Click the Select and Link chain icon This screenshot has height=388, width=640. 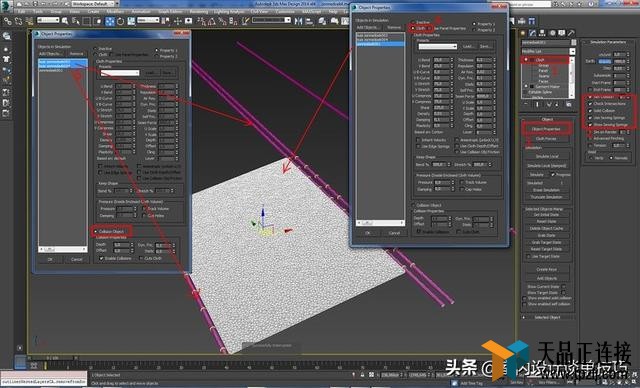[7, 21]
